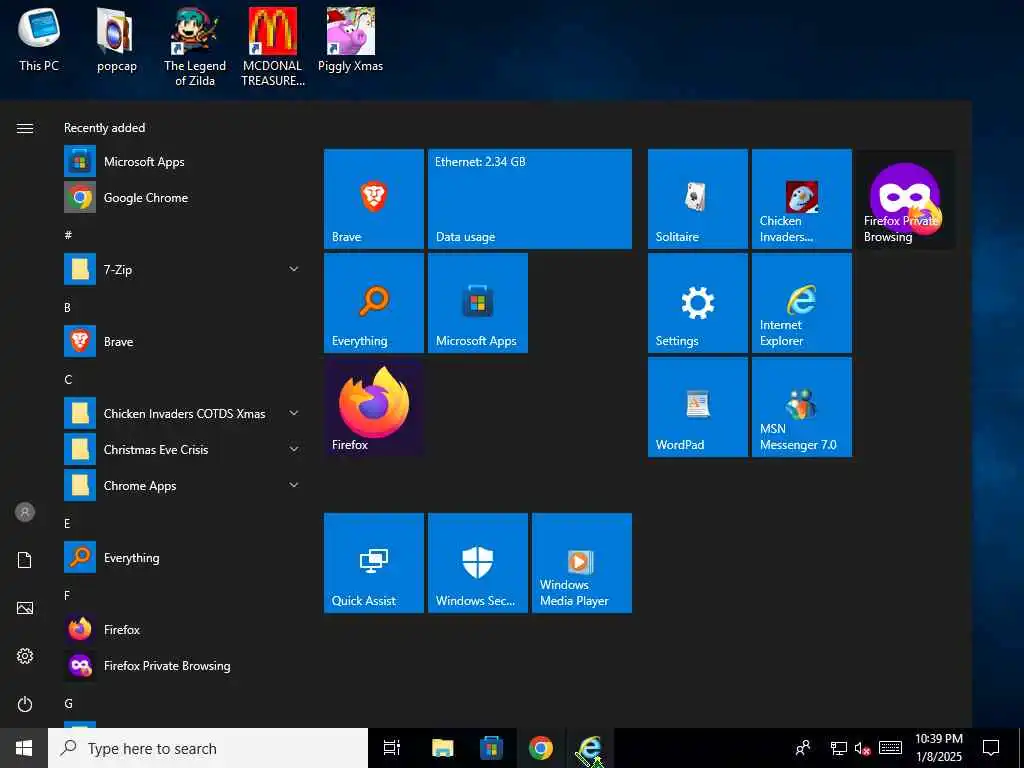Open the People icon in system tray
The image size is (1024, 768).
pyautogui.click(x=803, y=748)
